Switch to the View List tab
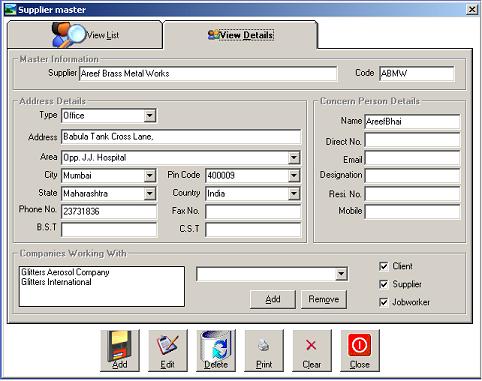Viewport: 482px width, 381px height. (85, 35)
